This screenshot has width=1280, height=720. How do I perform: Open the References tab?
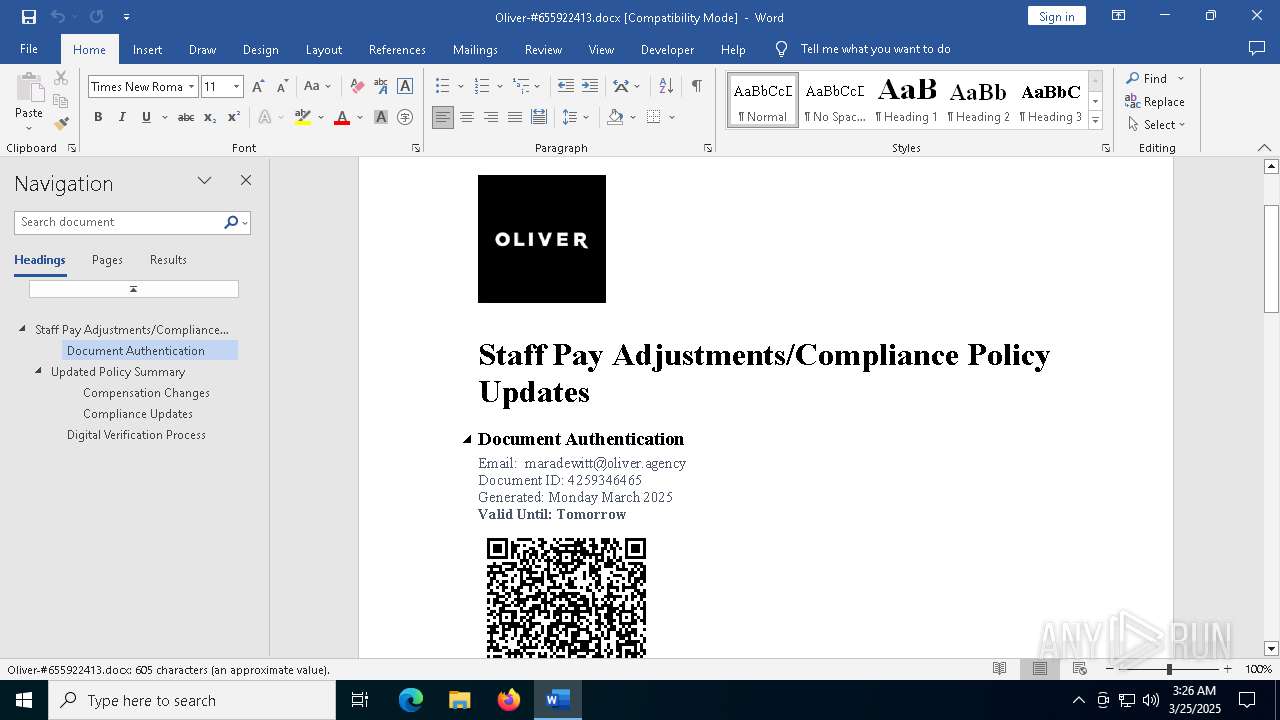point(397,50)
